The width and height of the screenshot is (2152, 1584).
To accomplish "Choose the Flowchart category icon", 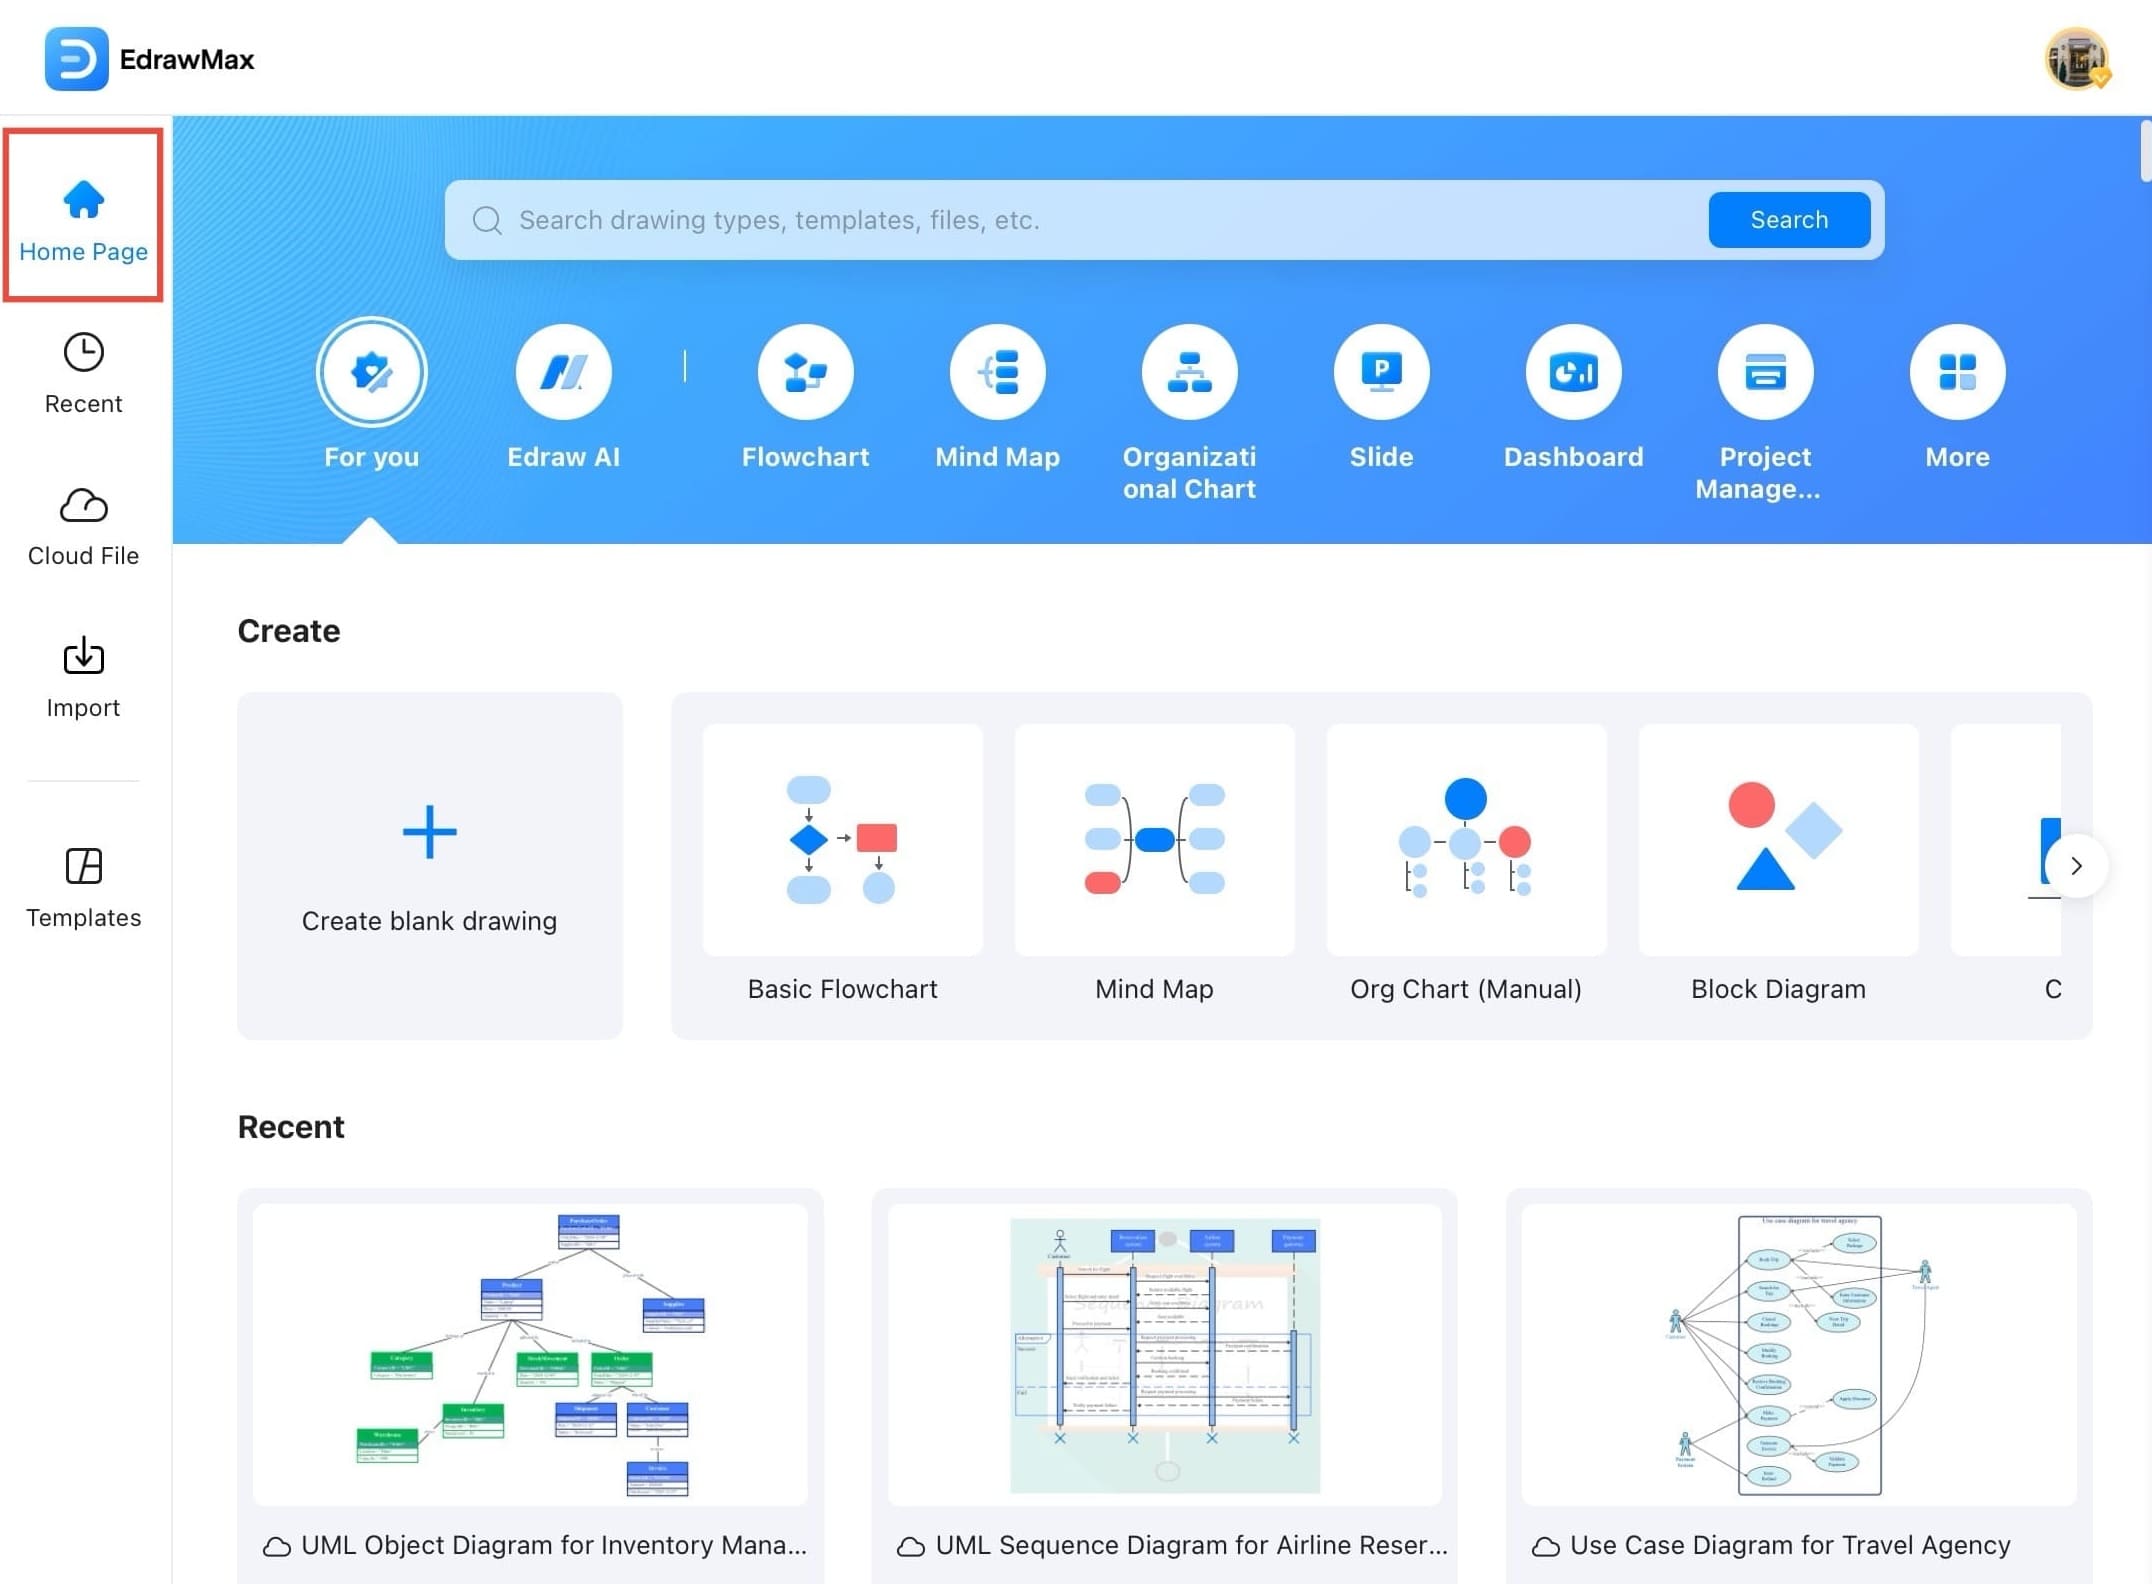I will [x=805, y=372].
